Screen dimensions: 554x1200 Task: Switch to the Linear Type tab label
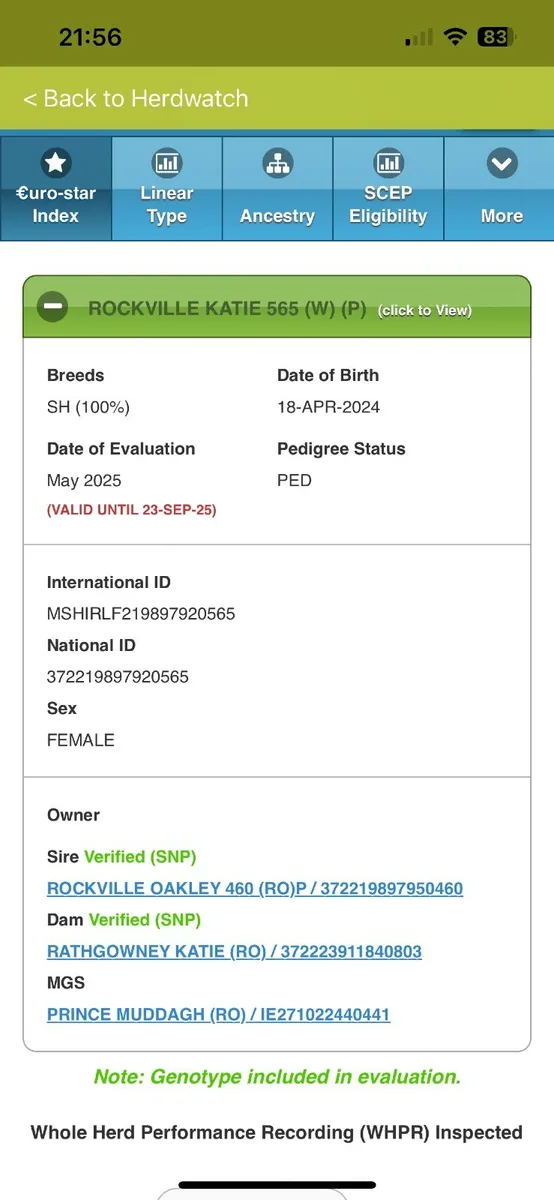click(166, 204)
